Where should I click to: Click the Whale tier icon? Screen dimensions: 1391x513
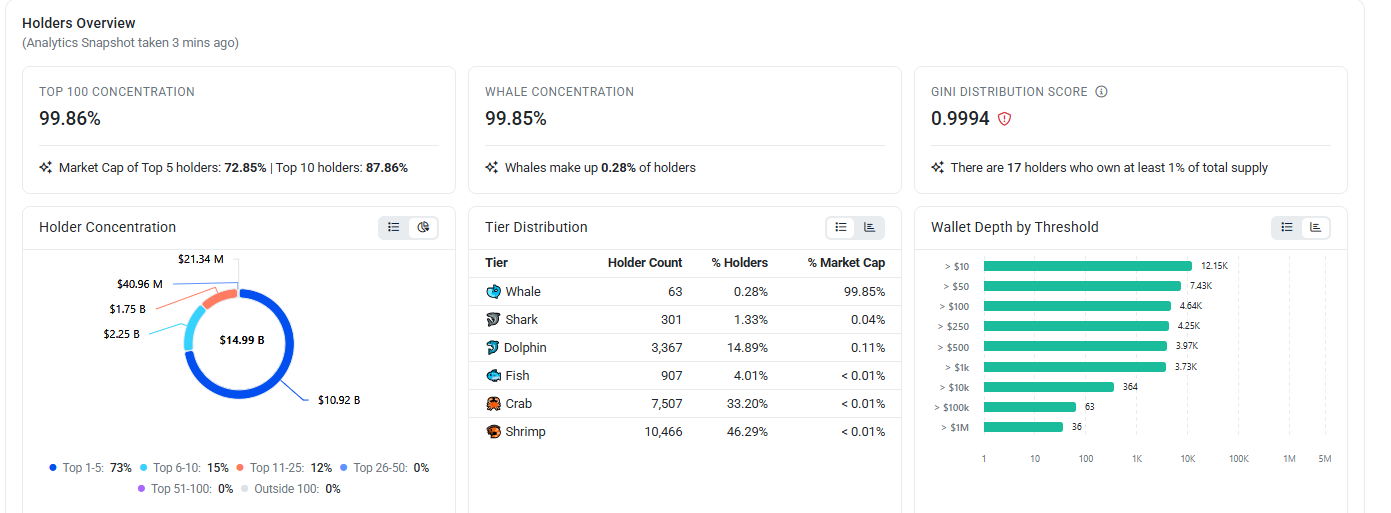coord(493,292)
